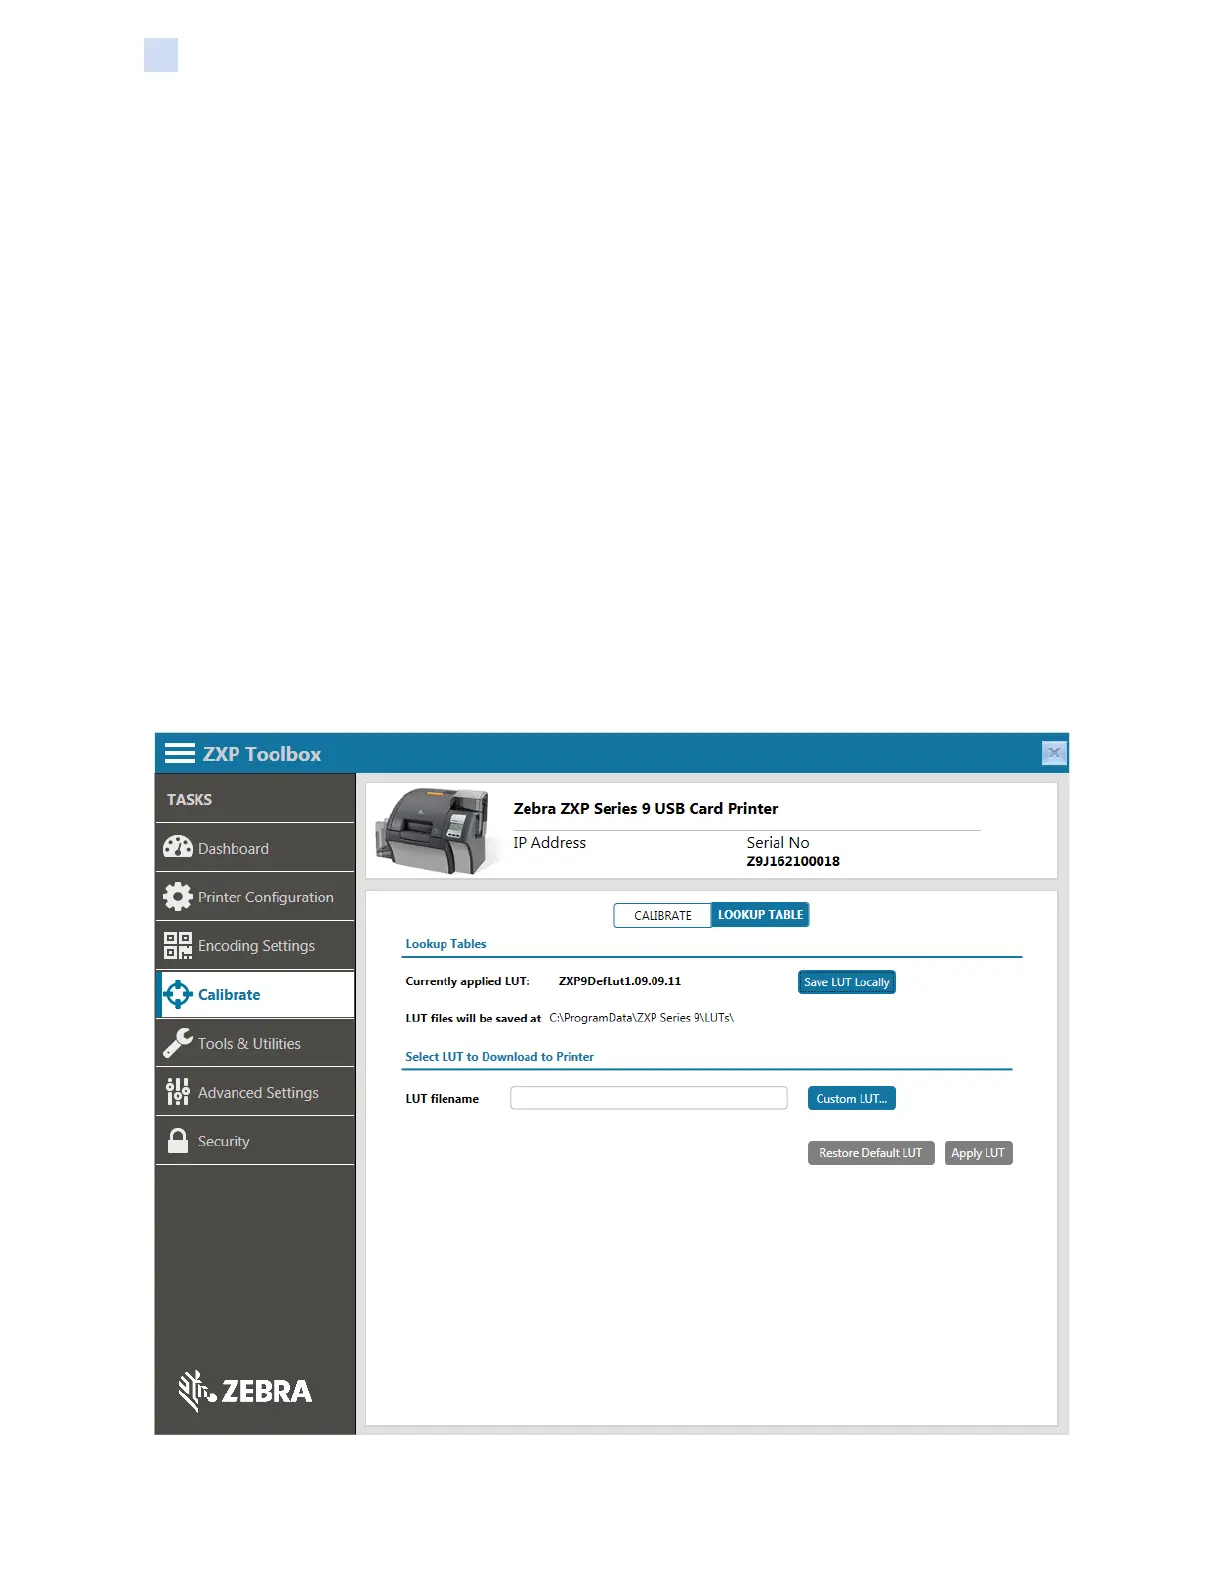Click the Tools & Utilities wrench icon
The width and height of the screenshot is (1224, 1584).
point(178,1043)
